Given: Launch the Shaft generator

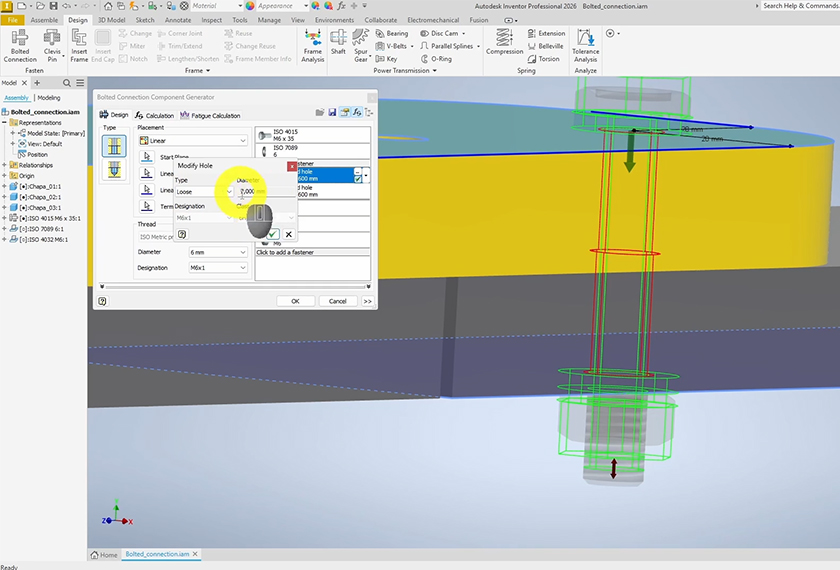Looking at the screenshot, I should click(x=337, y=44).
